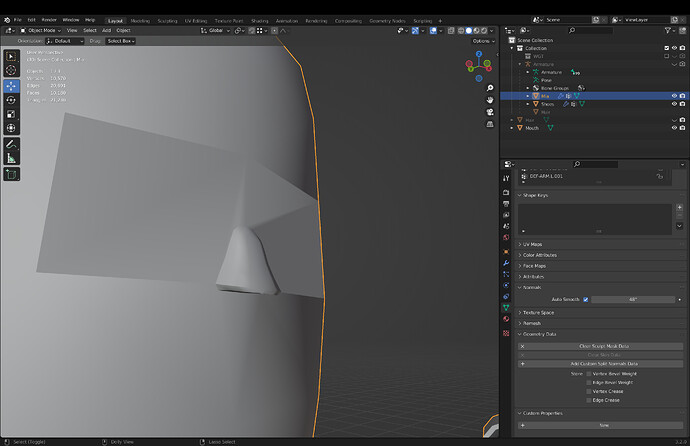Select the Measure tool
The image size is (690, 446).
click(11, 158)
